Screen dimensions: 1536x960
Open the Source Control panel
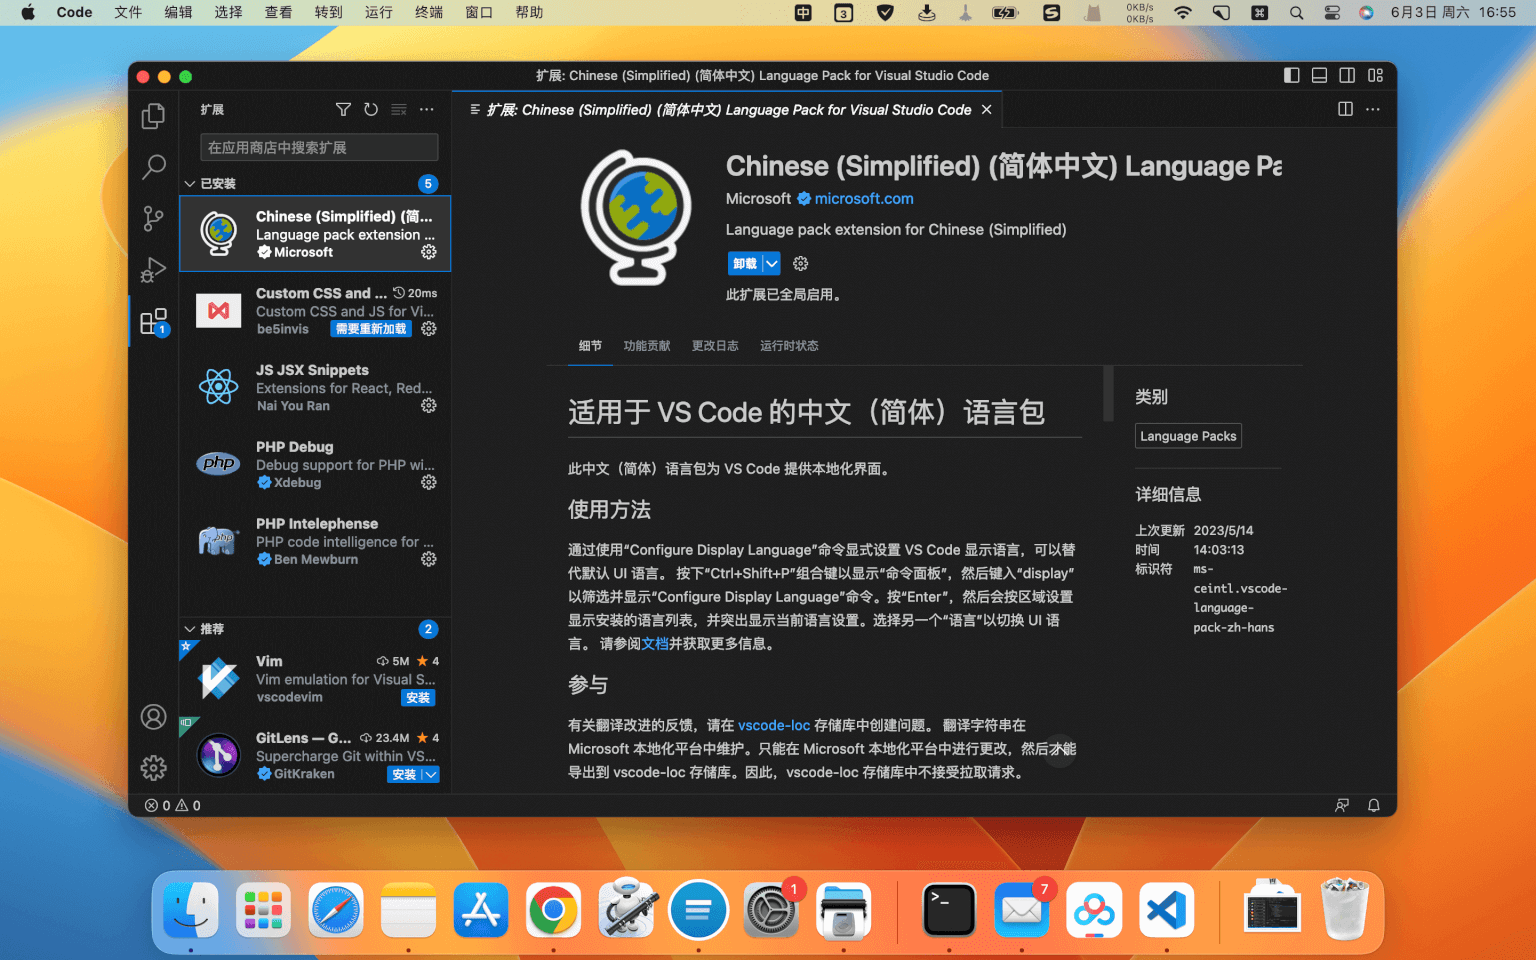(153, 218)
